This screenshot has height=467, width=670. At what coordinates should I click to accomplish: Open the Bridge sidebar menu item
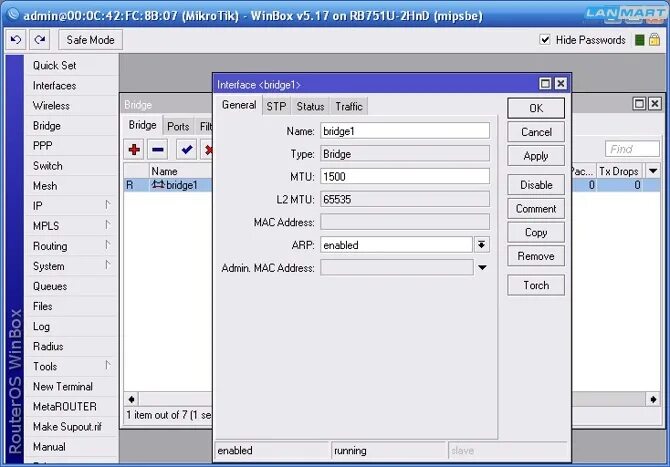47,126
